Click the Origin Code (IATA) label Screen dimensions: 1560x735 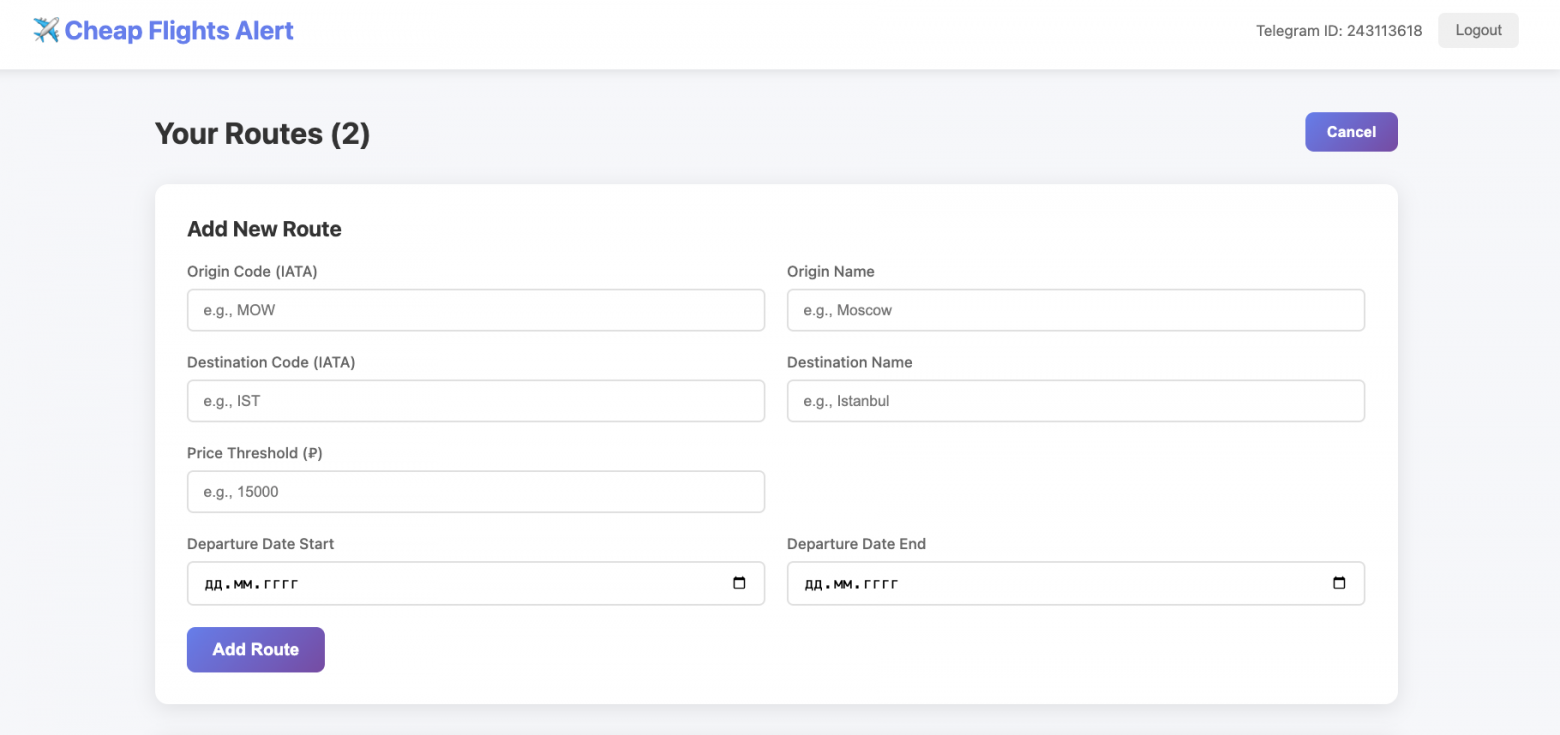(x=252, y=271)
